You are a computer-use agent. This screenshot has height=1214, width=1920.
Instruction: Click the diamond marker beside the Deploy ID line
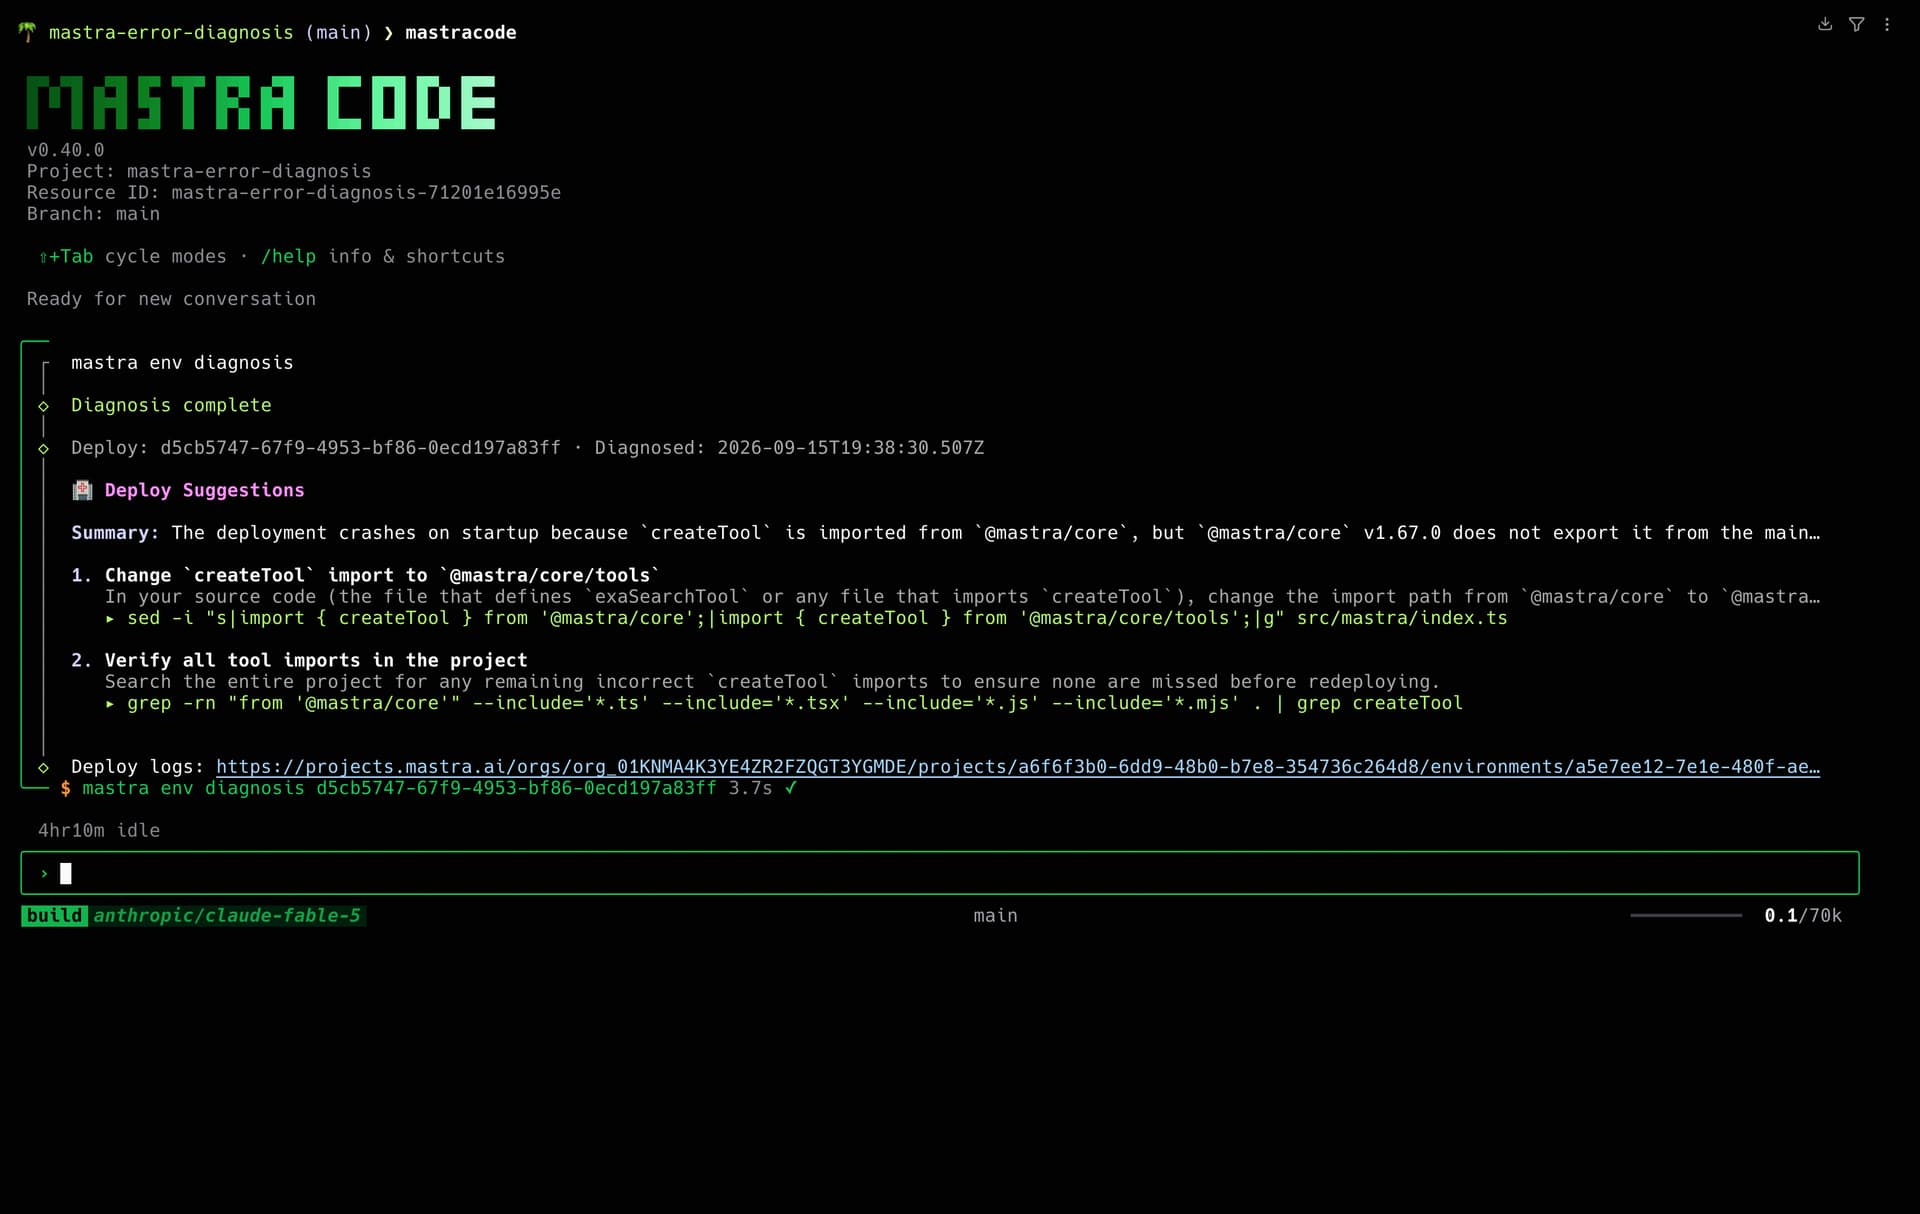click(43, 449)
